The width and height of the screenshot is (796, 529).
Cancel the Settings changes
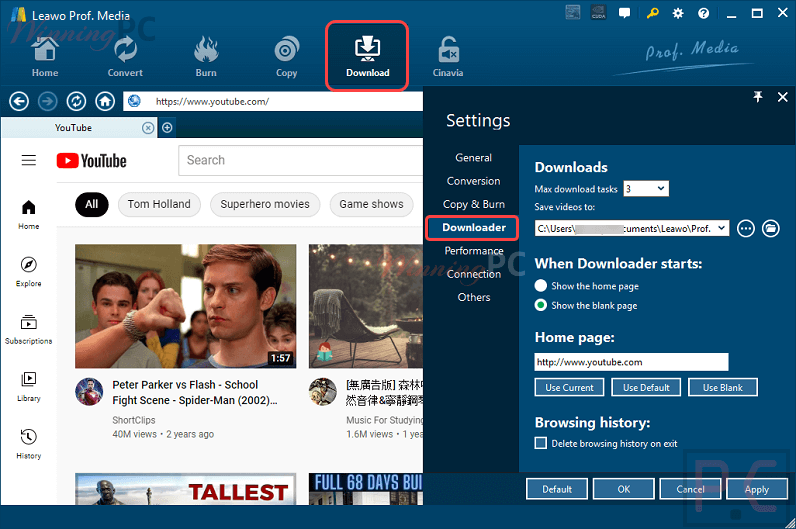(x=690, y=489)
